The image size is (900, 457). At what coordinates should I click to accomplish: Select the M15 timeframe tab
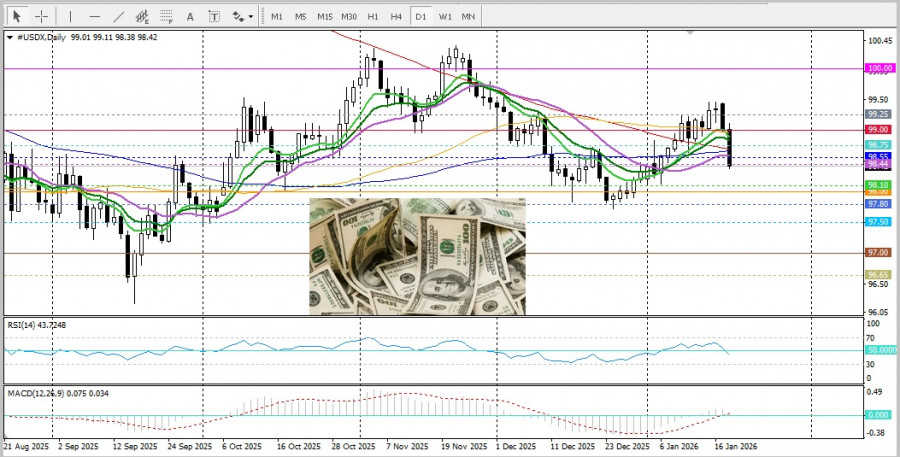click(x=325, y=16)
